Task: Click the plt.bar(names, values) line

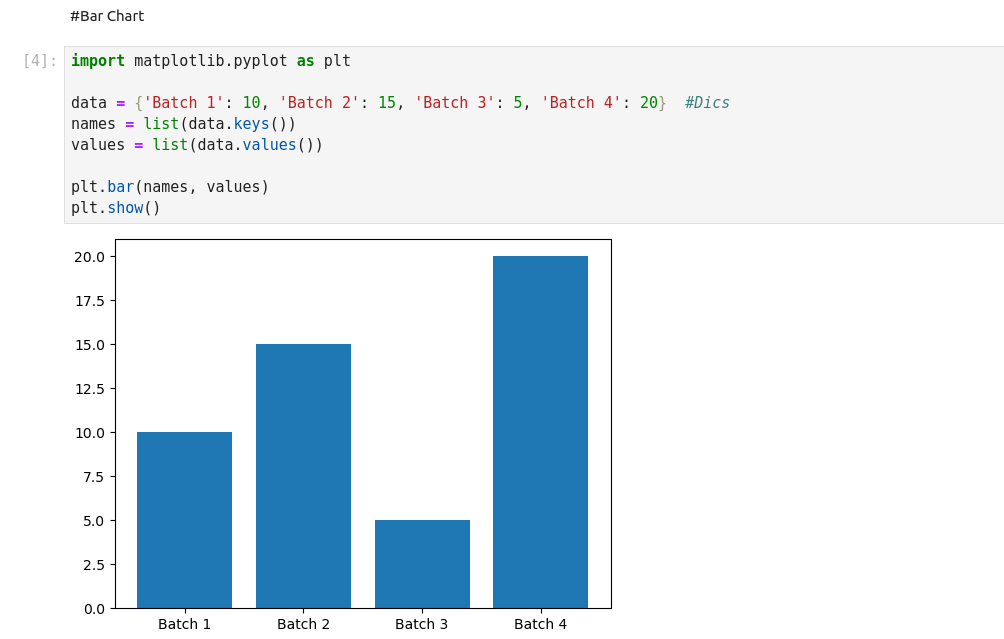Action: (x=170, y=187)
